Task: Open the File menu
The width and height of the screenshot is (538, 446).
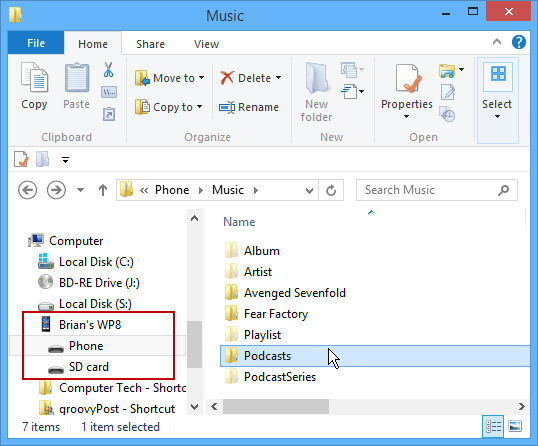Action: point(36,43)
